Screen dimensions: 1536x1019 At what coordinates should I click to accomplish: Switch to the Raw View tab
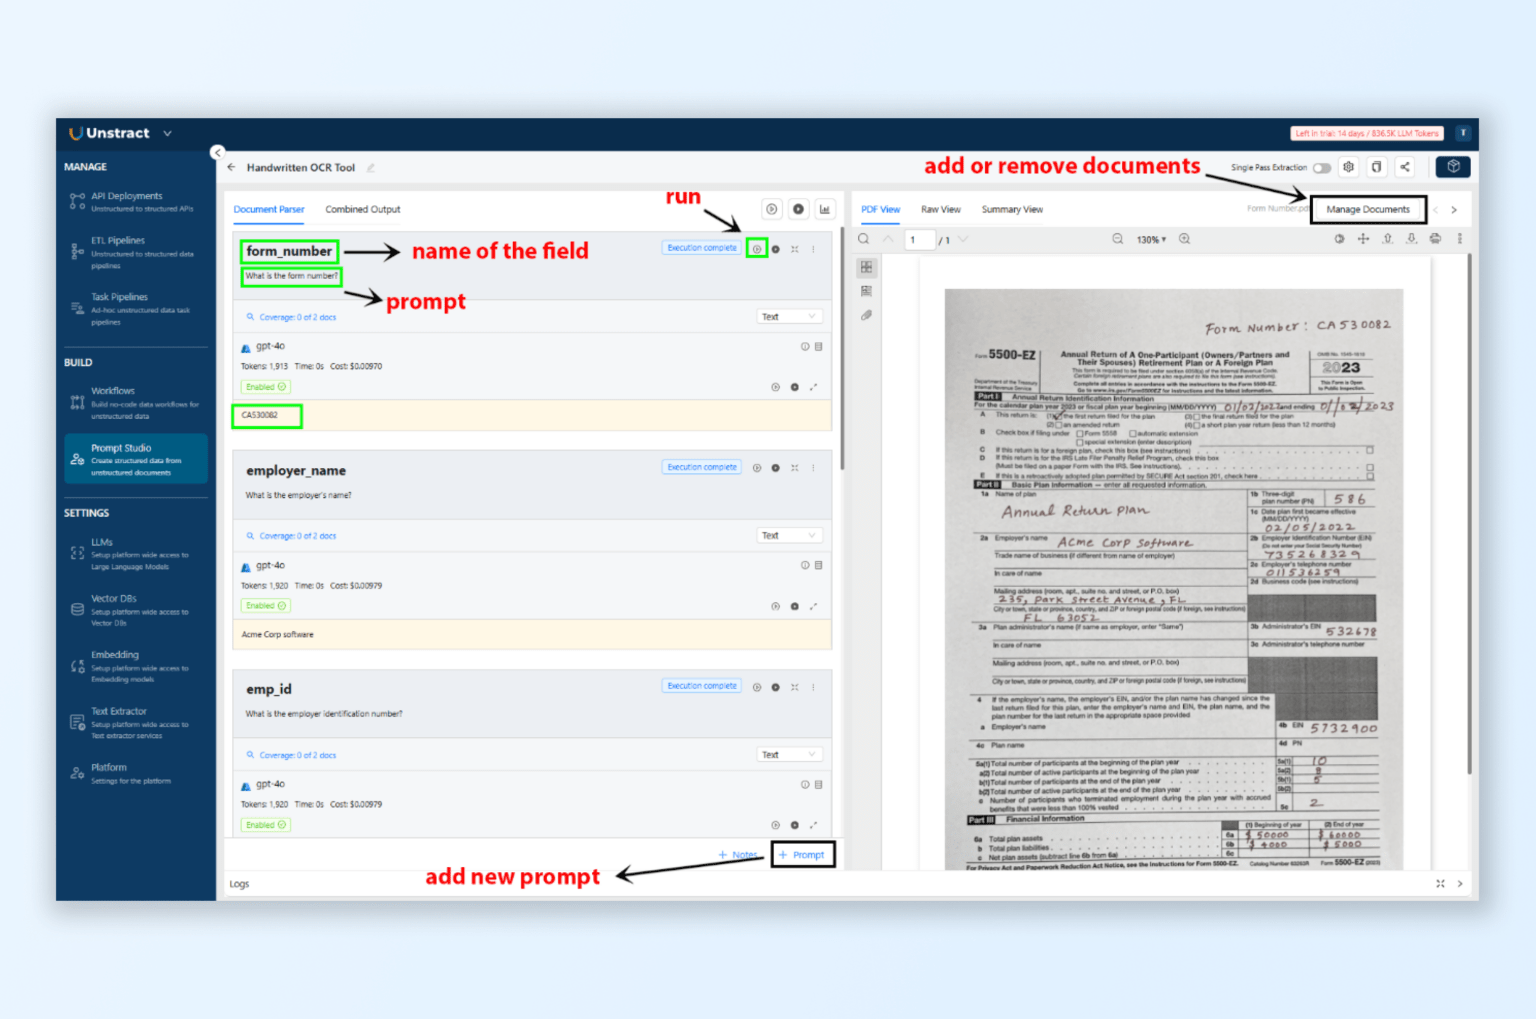point(940,210)
